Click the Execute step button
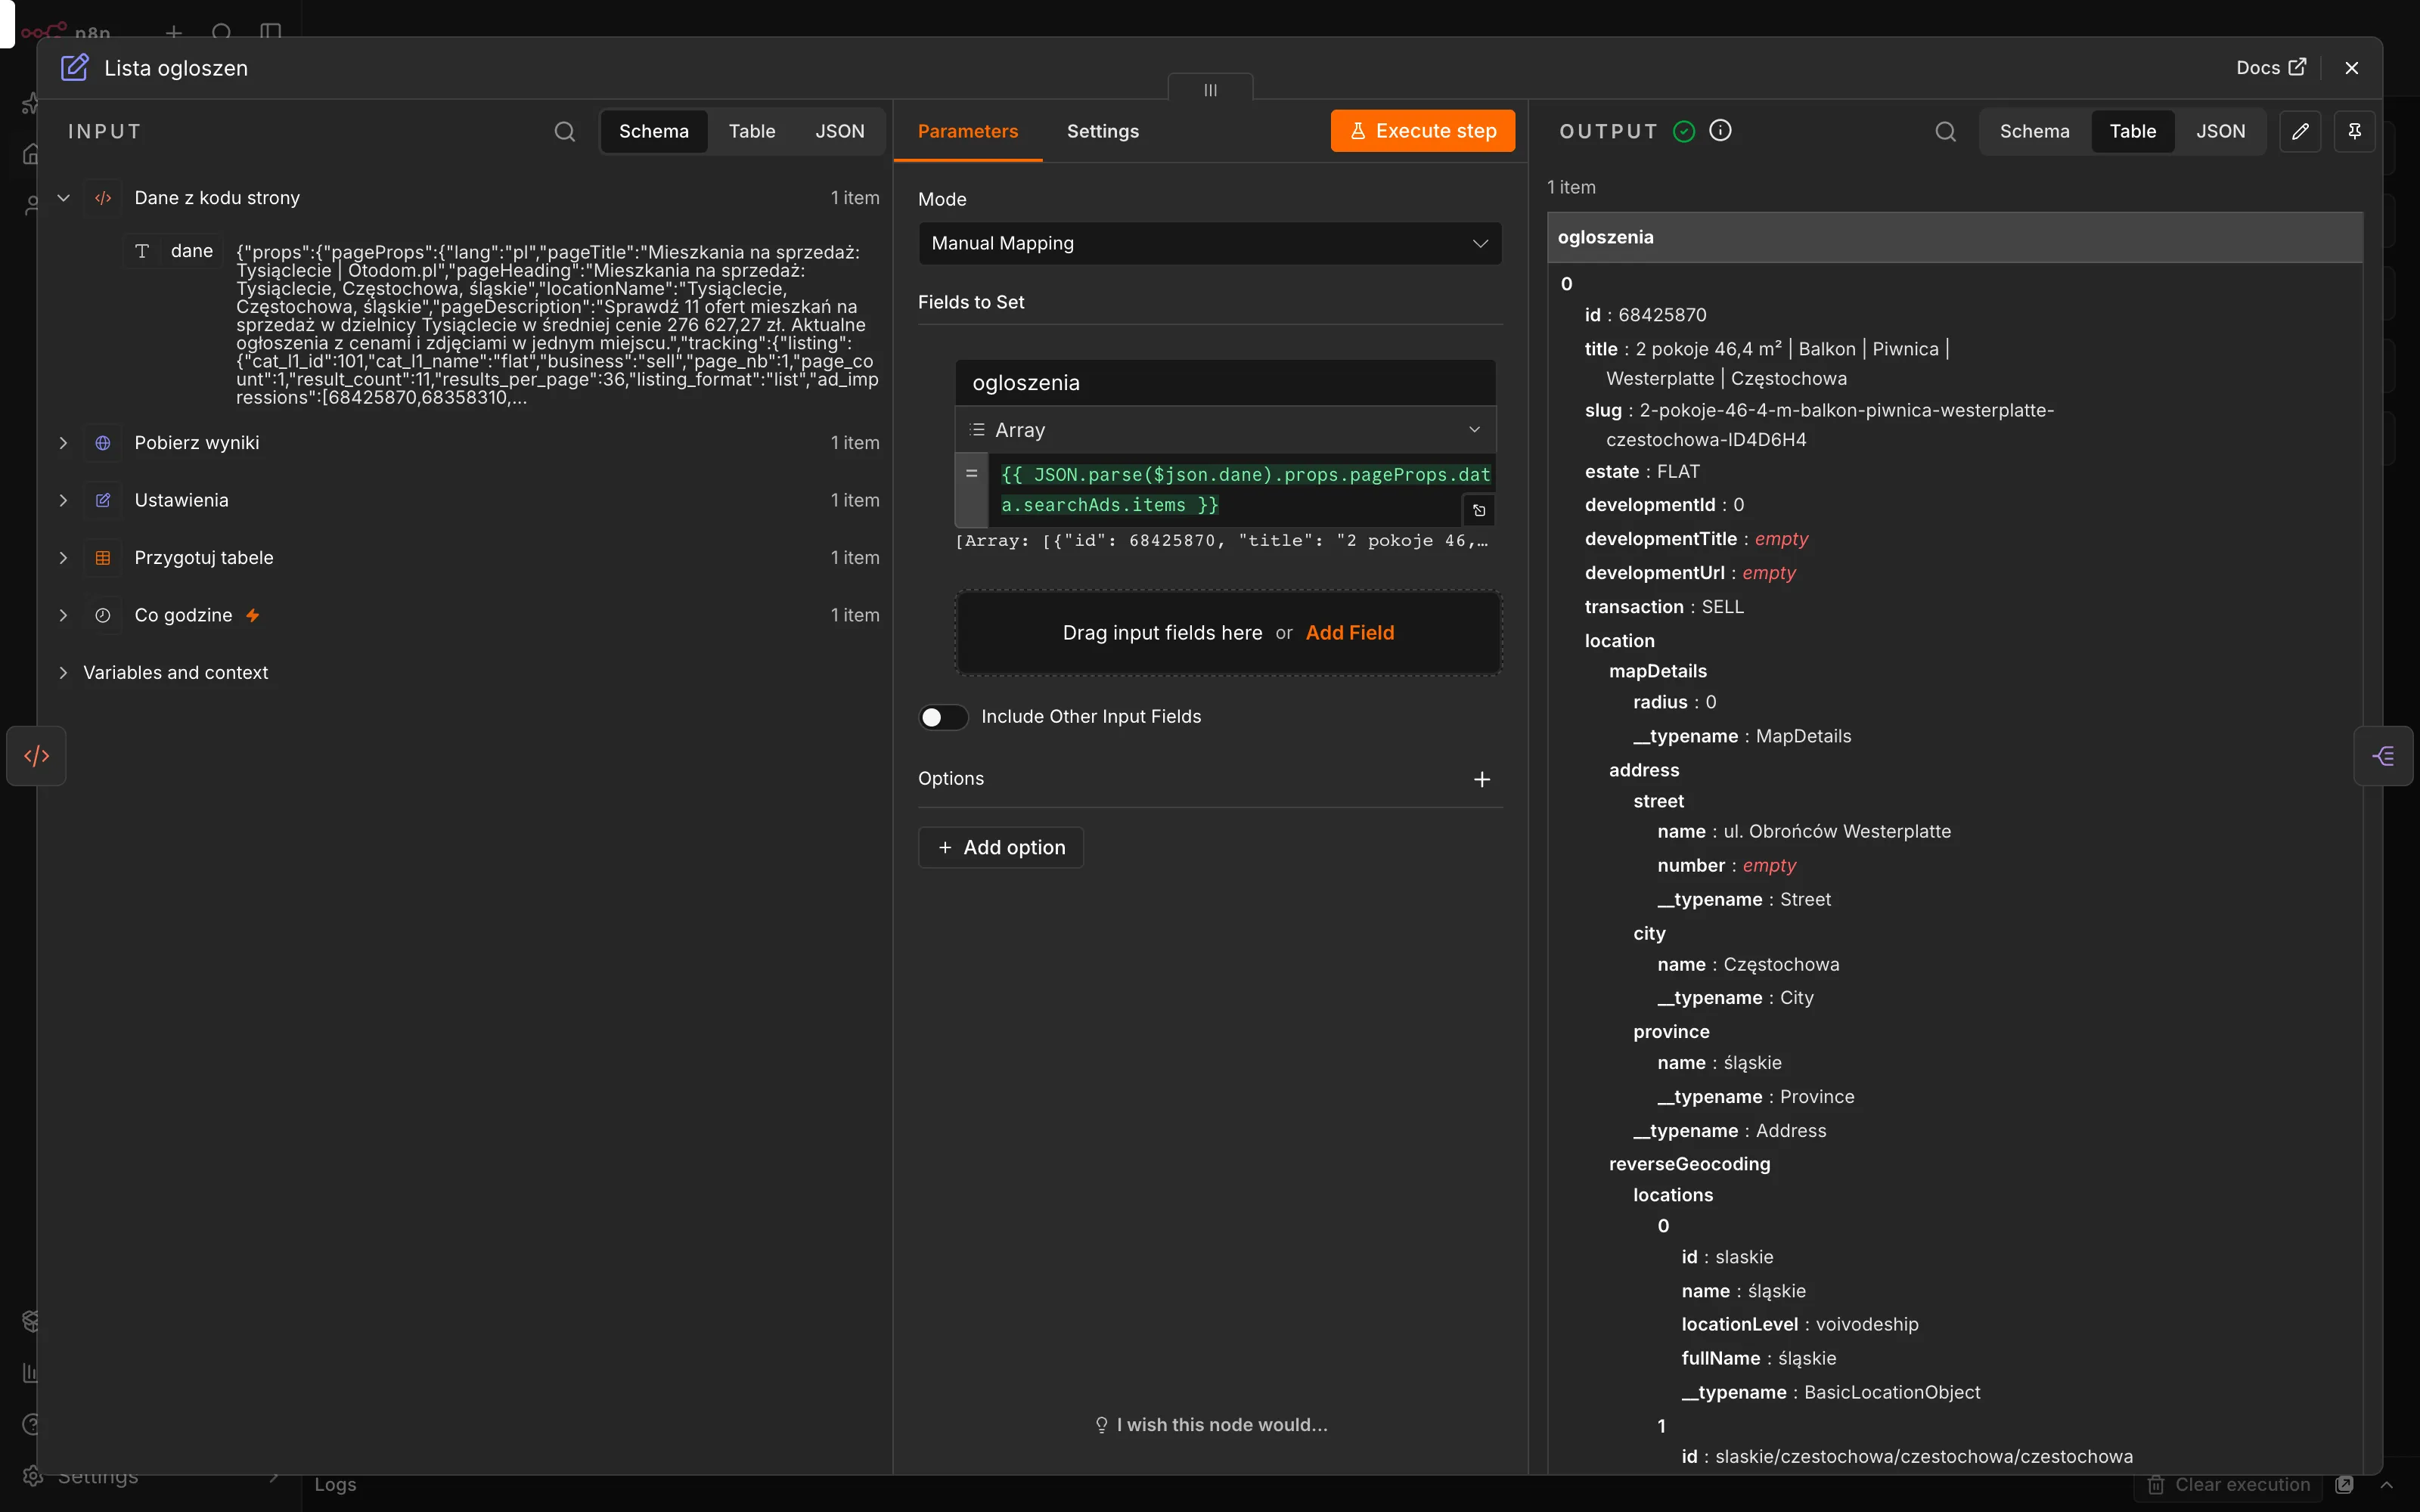Screen dimensions: 2420x1512 pyautogui.click(x=1422, y=131)
